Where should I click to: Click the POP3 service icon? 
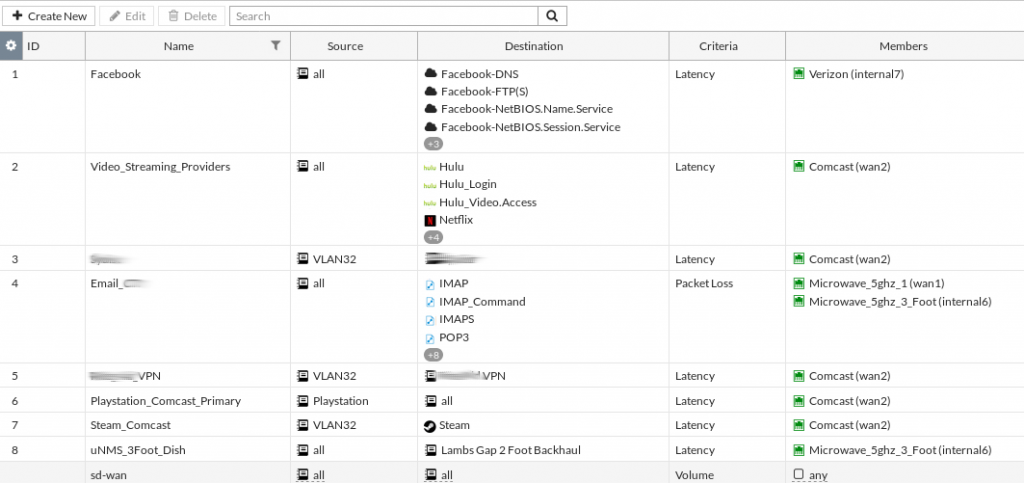430,338
